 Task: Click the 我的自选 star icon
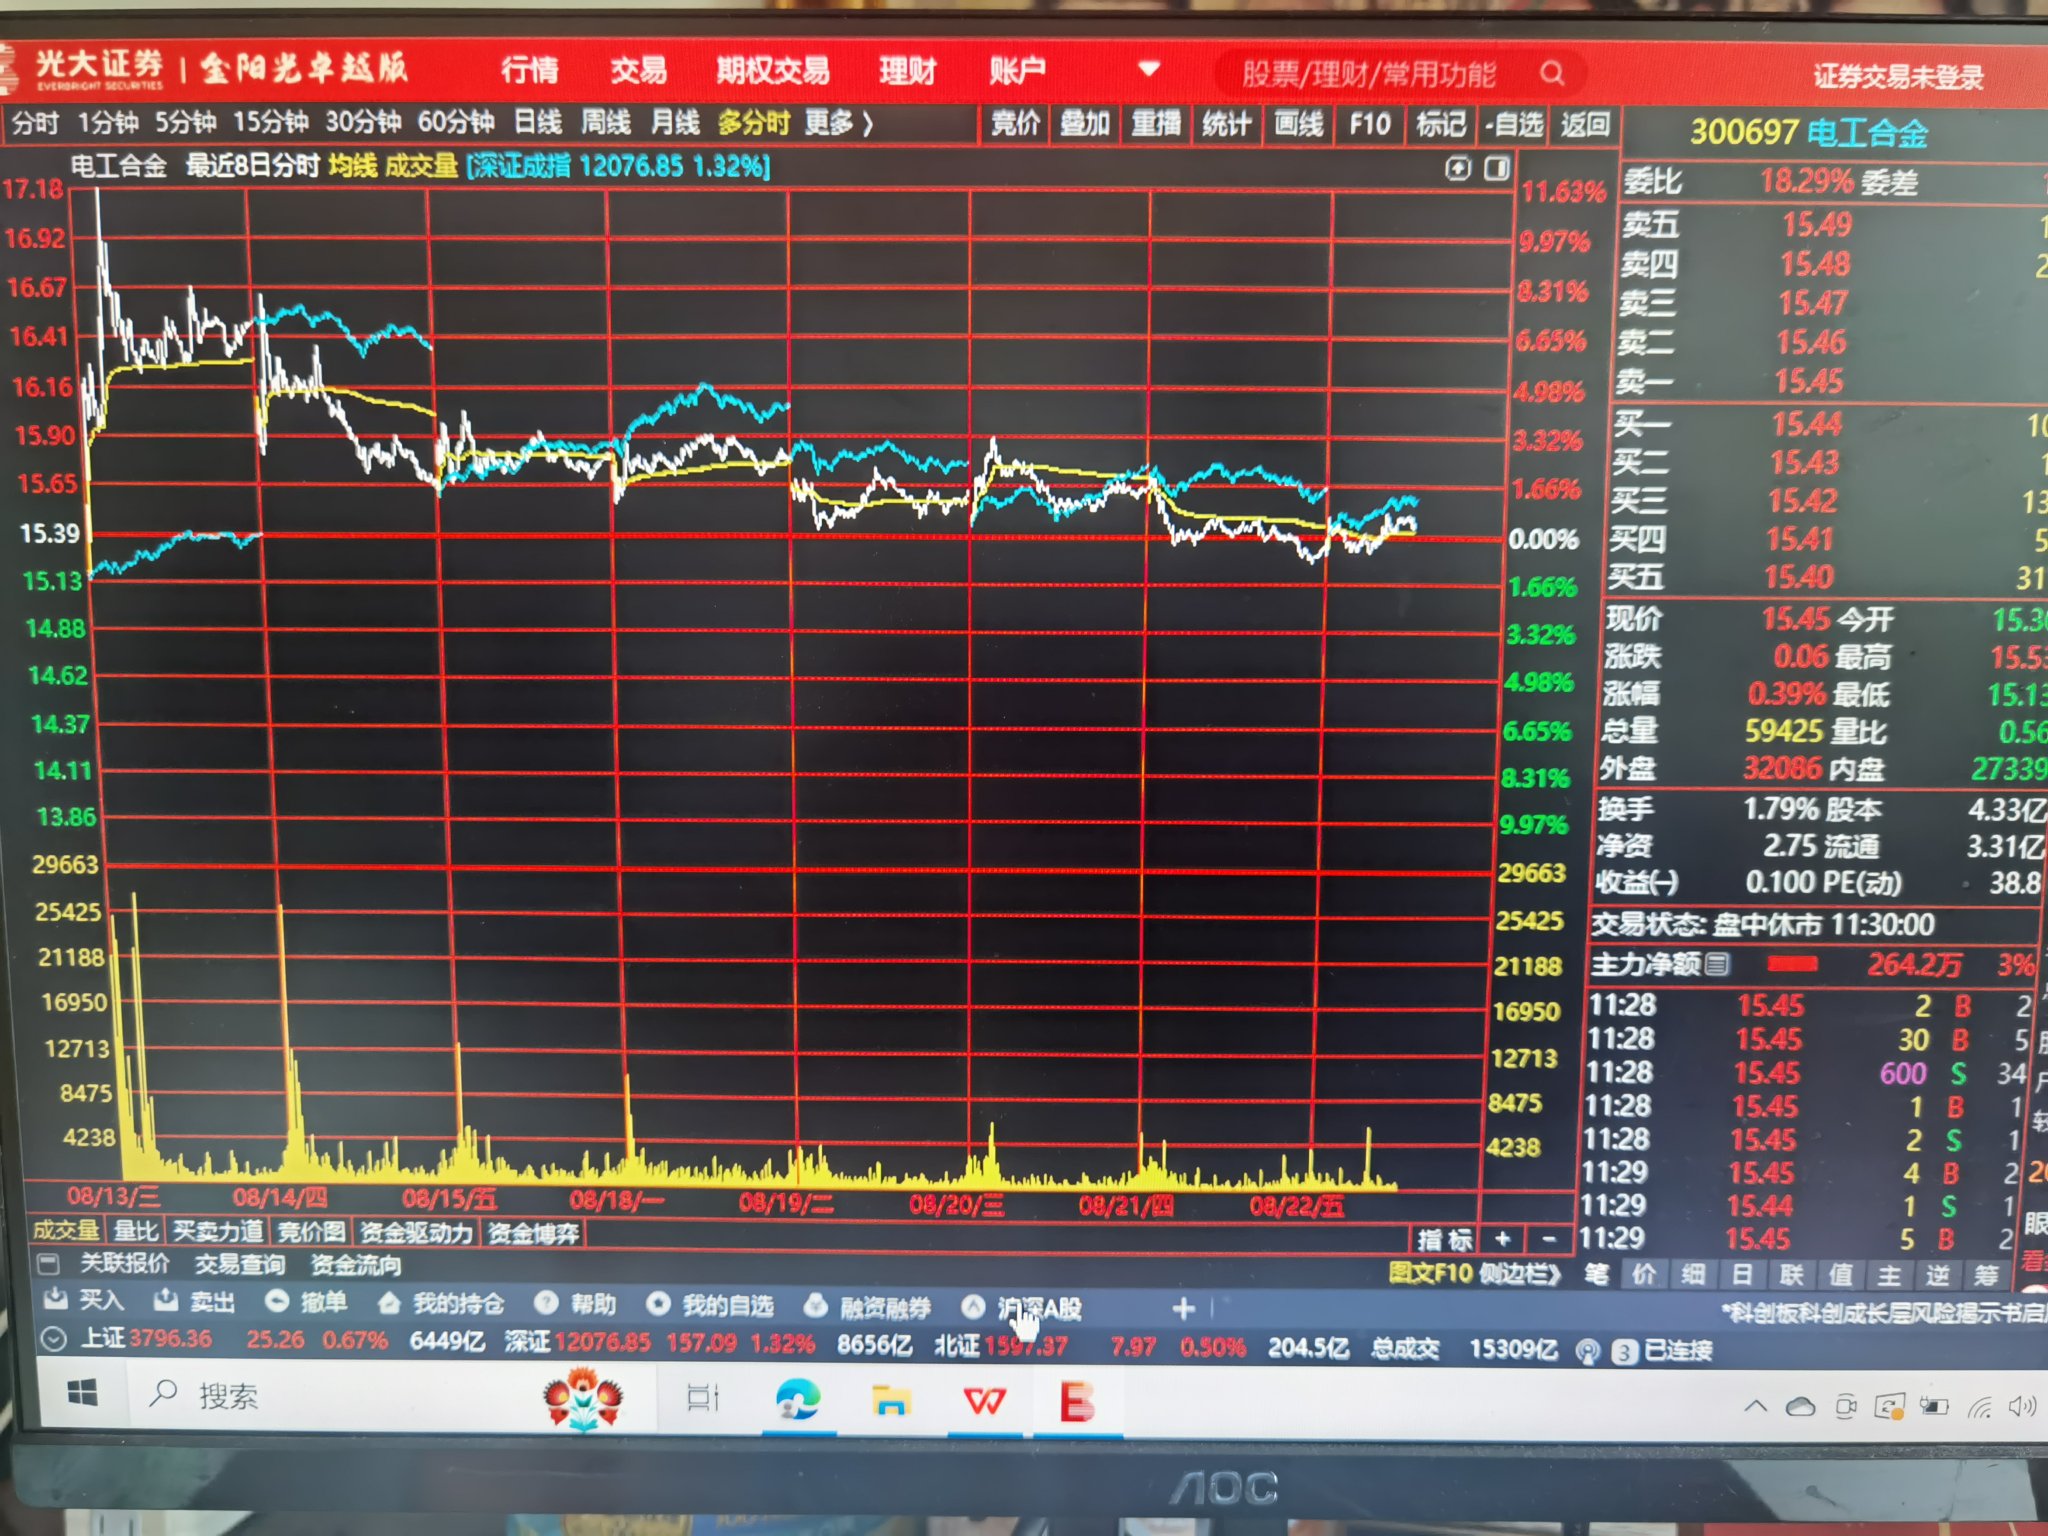point(658,1304)
